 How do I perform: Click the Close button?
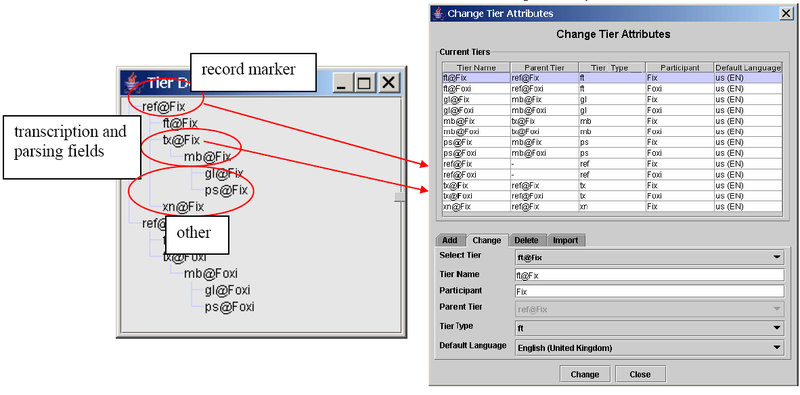(x=640, y=374)
